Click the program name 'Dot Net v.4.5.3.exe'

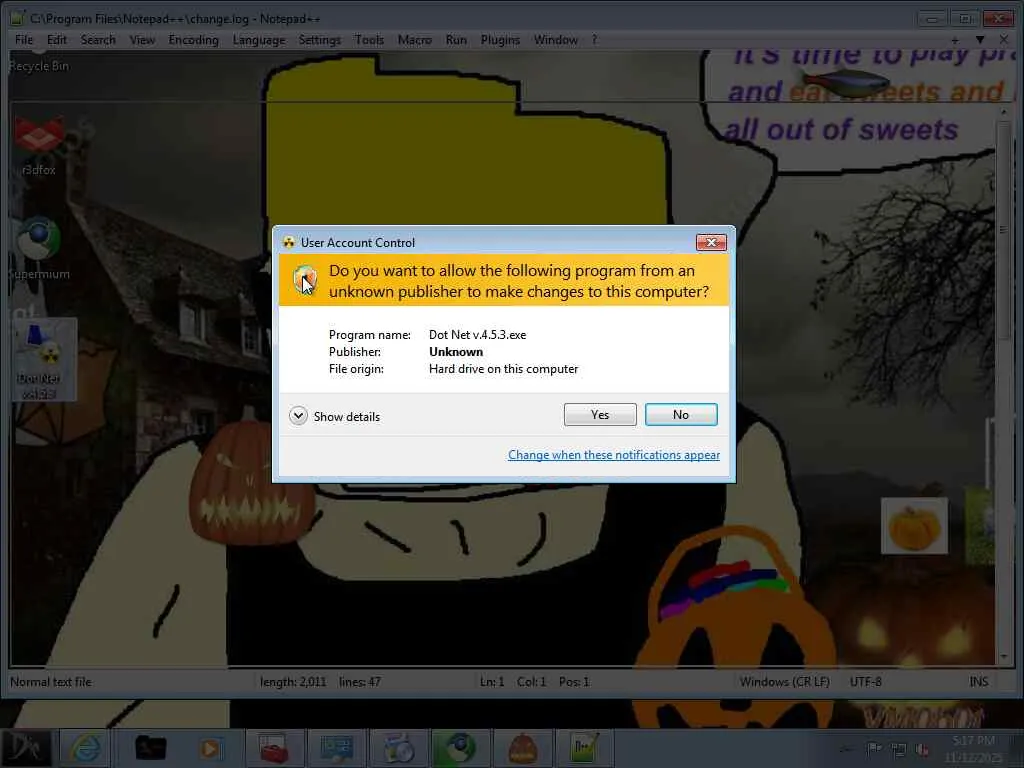click(x=477, y=334)
